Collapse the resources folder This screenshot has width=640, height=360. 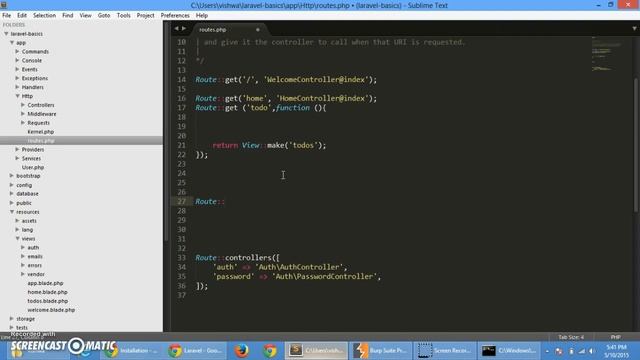[x=12, y=212]
